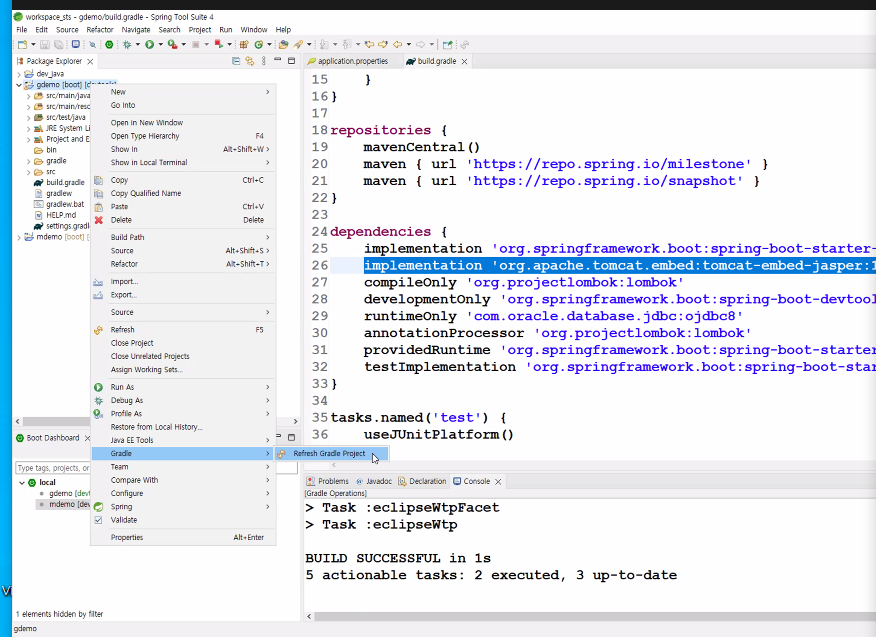Select mdemo entry in Boot Dashboard
The width and height of the screenshot is (876, 637).
[69, 505]
